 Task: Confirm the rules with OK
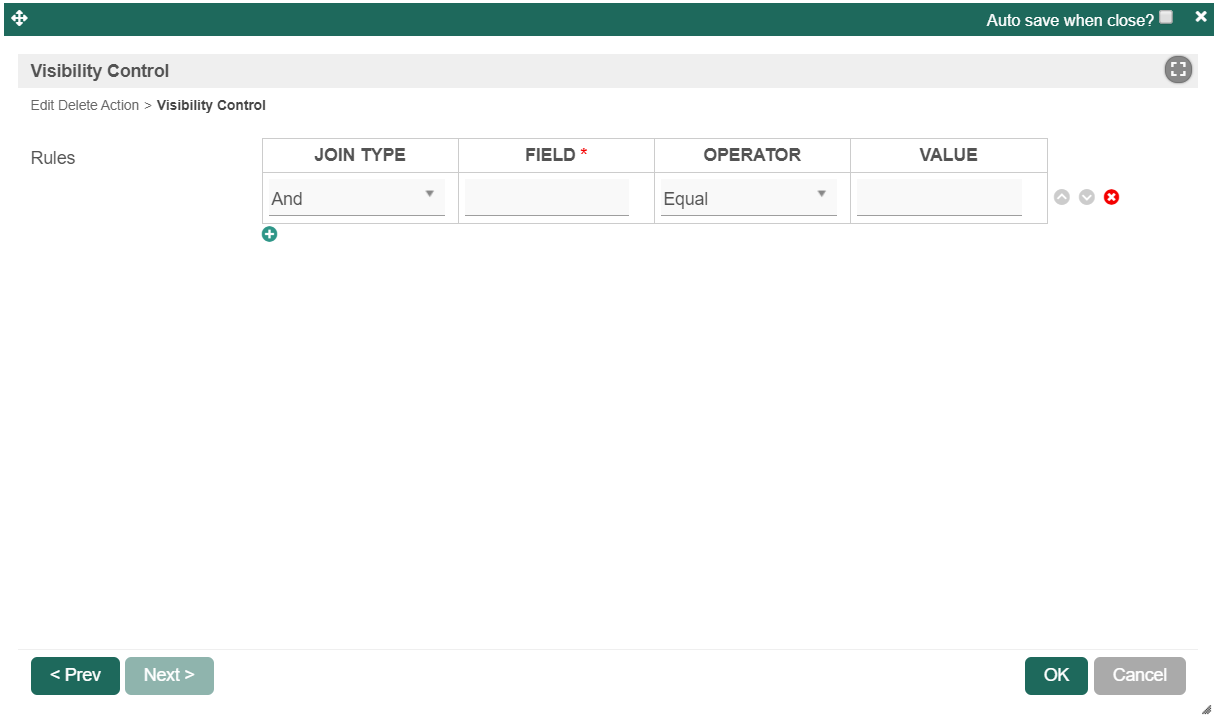click(1056, 675)
